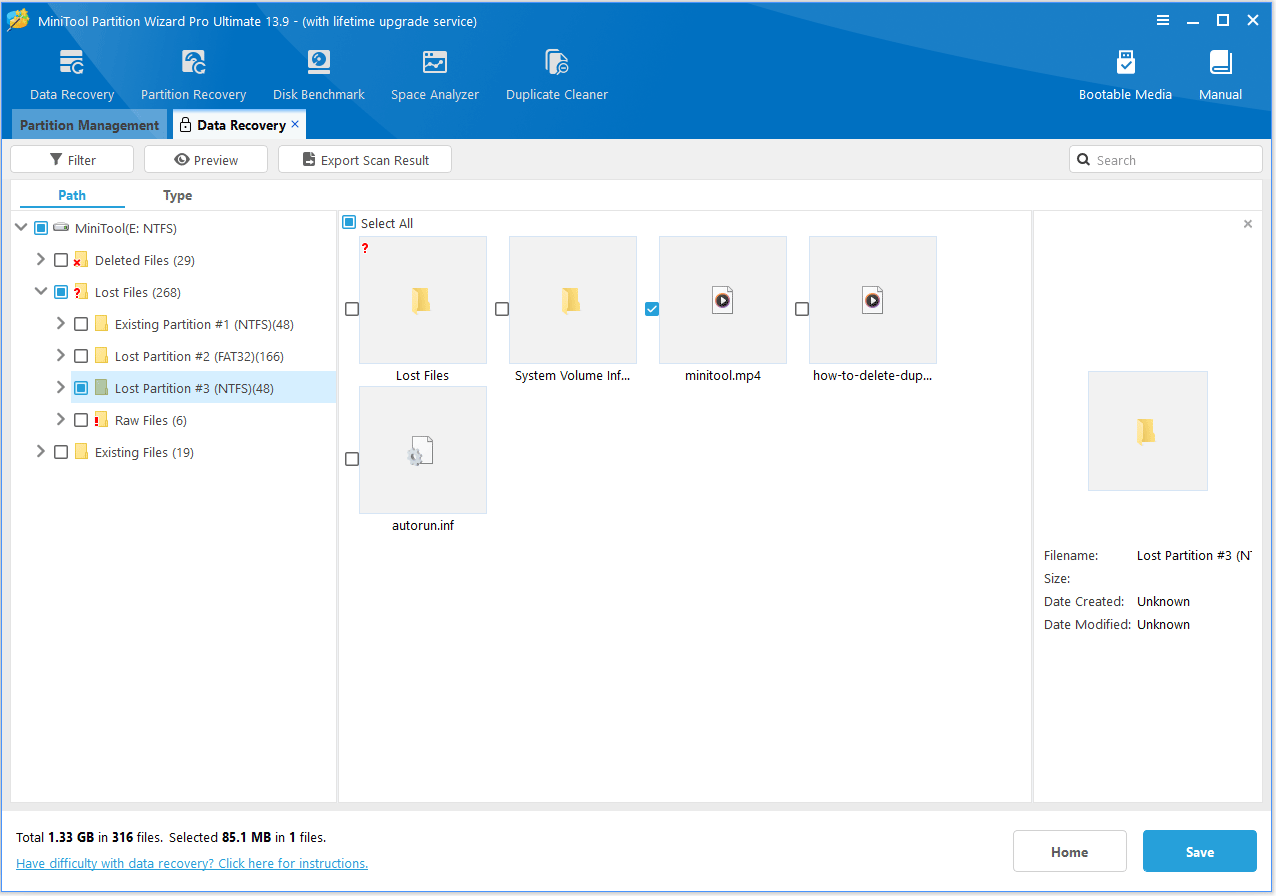Click the Save button
Screen dimensions: 1276x896
click(x=1200, y=852)
